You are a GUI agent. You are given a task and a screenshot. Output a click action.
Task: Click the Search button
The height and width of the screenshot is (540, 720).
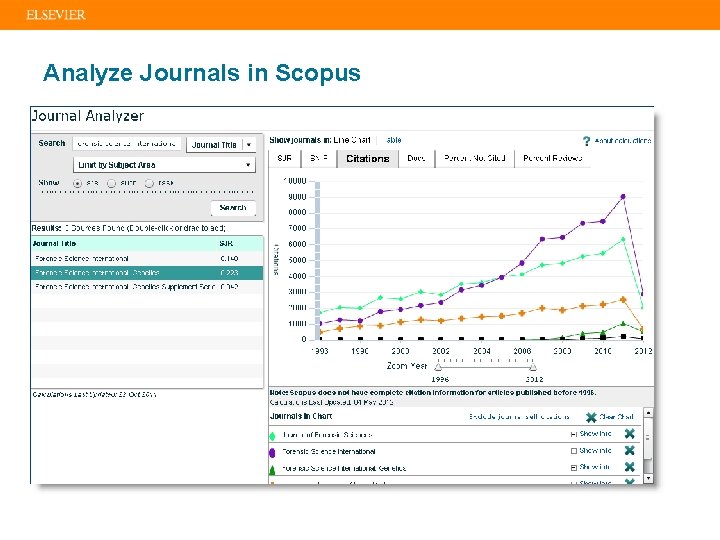click(233, 208)
